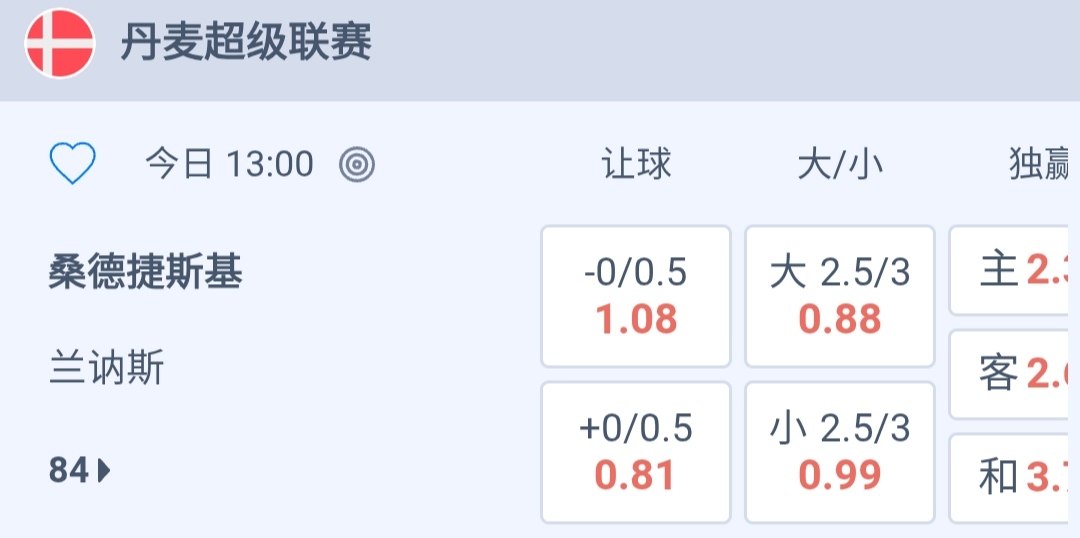This screenshot has width=1080, height=538.
Task: Choose 和 draw odds
Action: click(x=1014, y=478)
